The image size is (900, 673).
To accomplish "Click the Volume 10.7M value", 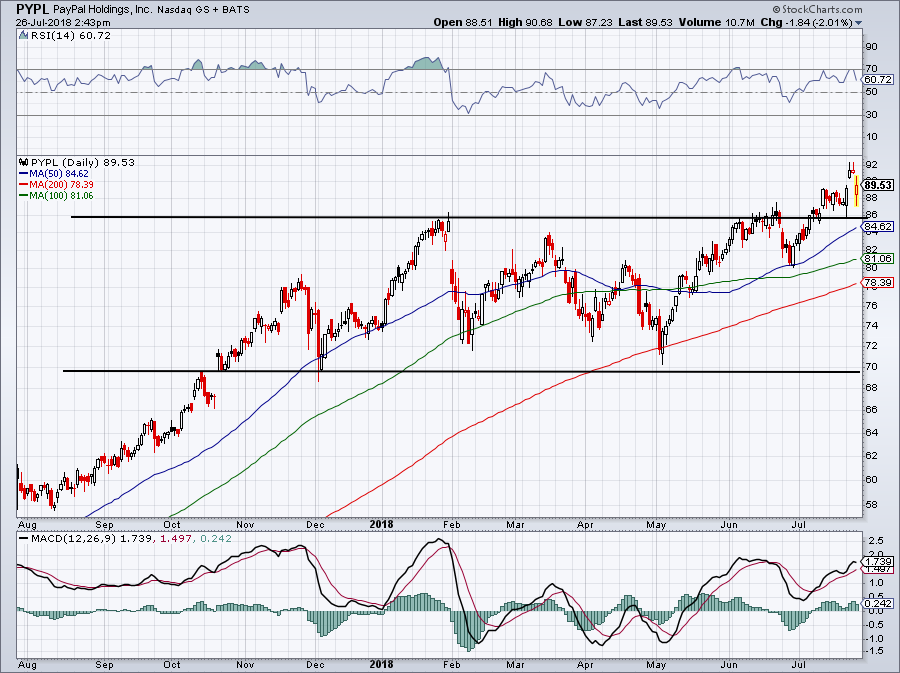I will point(716,22).
